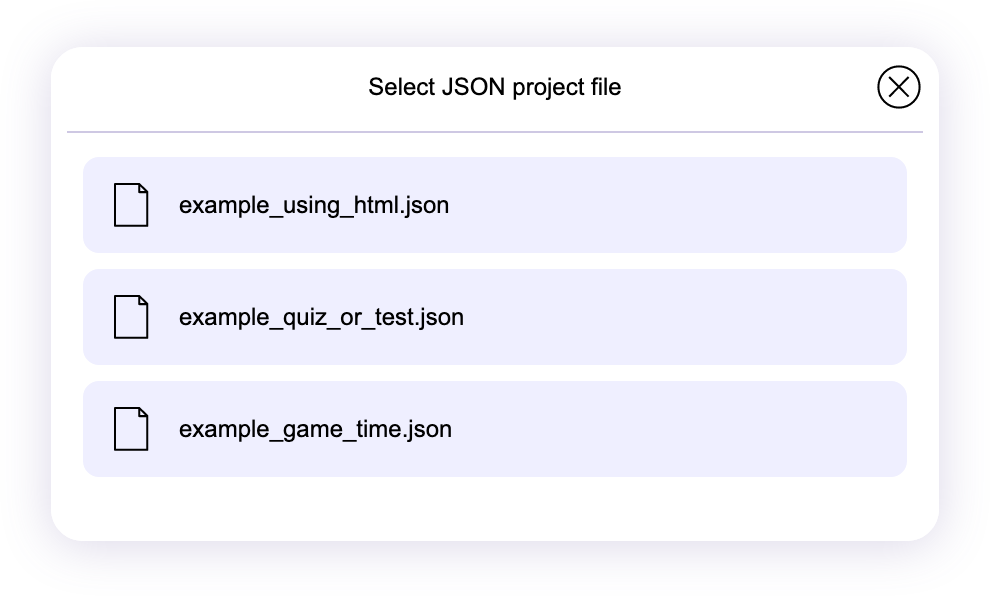Select the page icon next to example_game_time.json

tap(131, 429)
